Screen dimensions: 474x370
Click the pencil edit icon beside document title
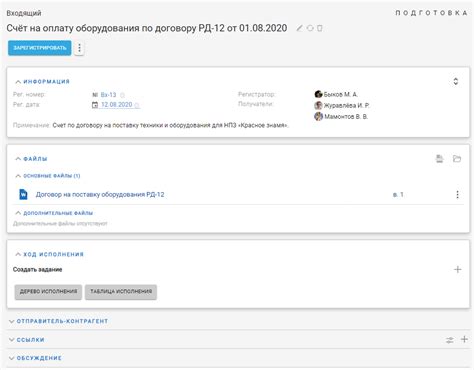coord(299,28)
